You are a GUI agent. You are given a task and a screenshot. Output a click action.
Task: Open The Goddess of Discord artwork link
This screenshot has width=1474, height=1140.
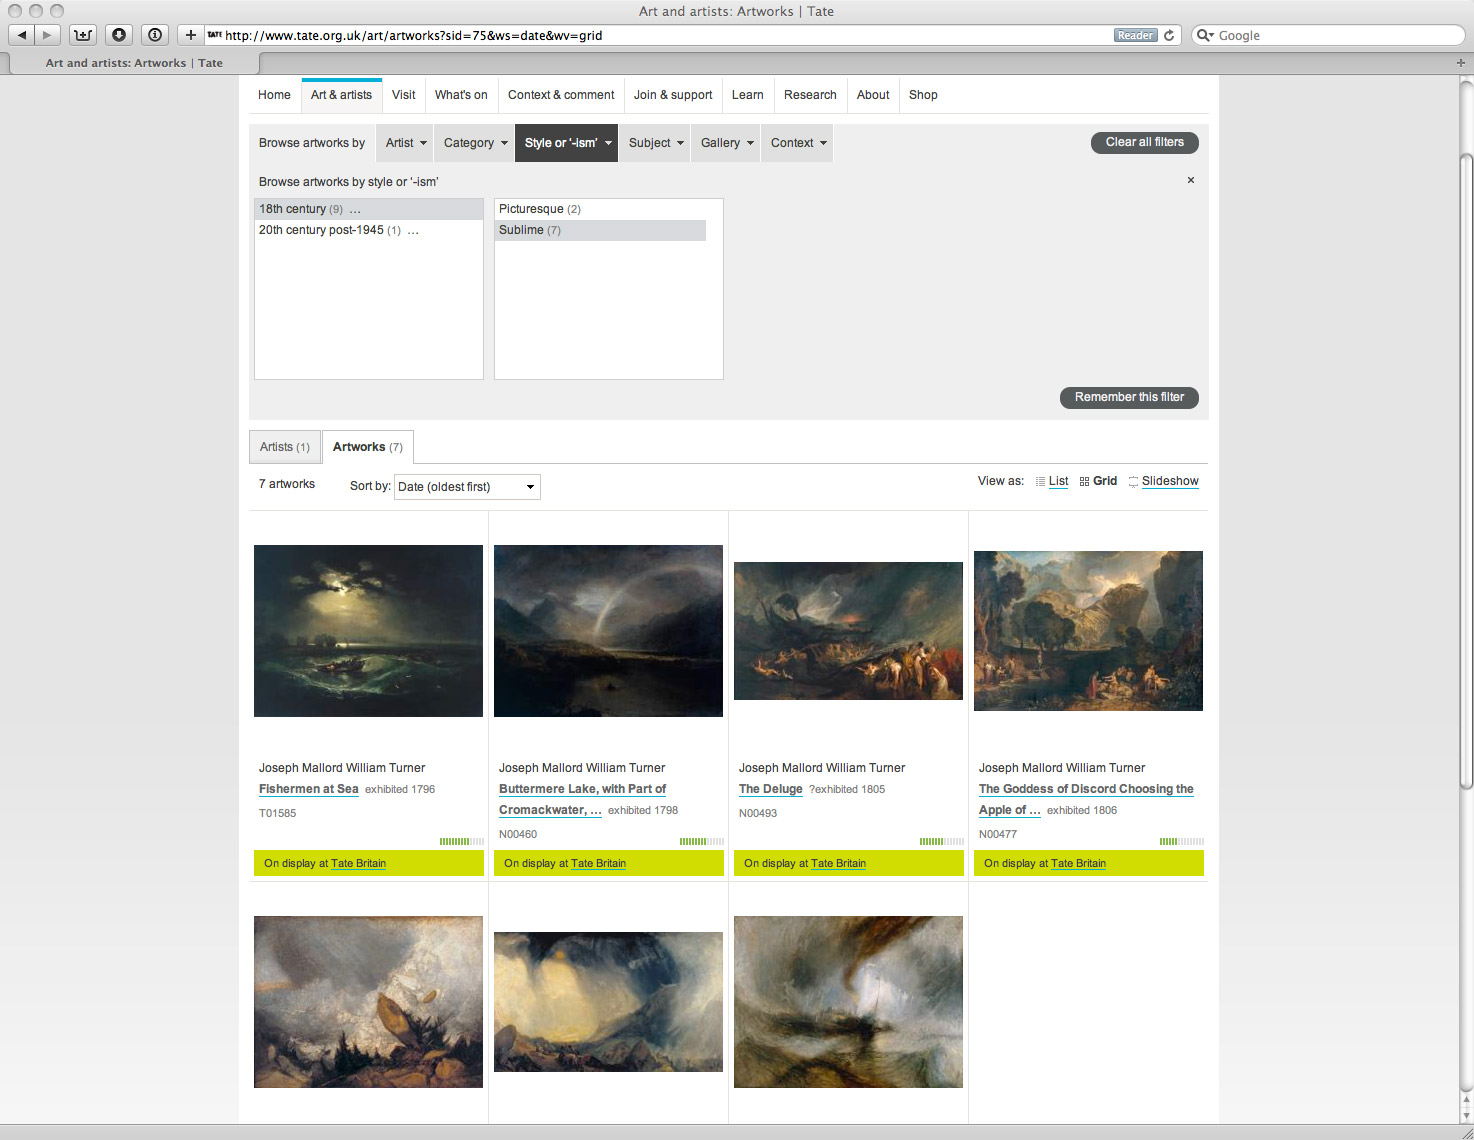[x=1086, y=799]
